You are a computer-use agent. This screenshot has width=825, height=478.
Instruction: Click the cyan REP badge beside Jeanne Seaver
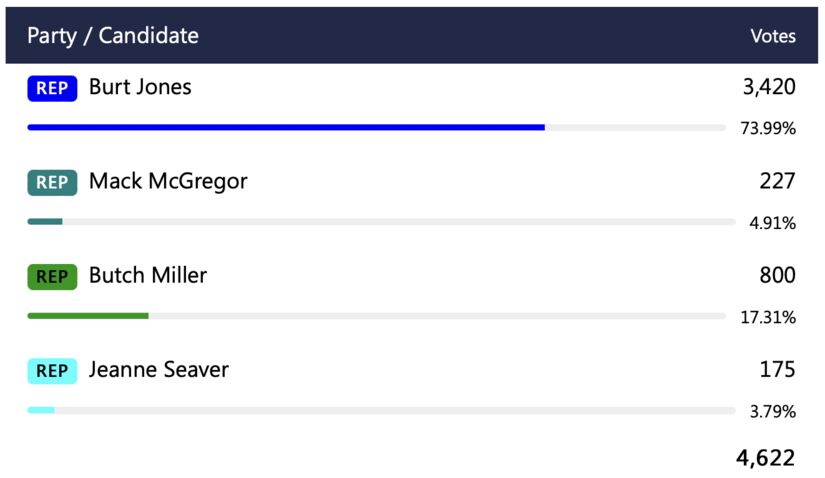(52, 371)
